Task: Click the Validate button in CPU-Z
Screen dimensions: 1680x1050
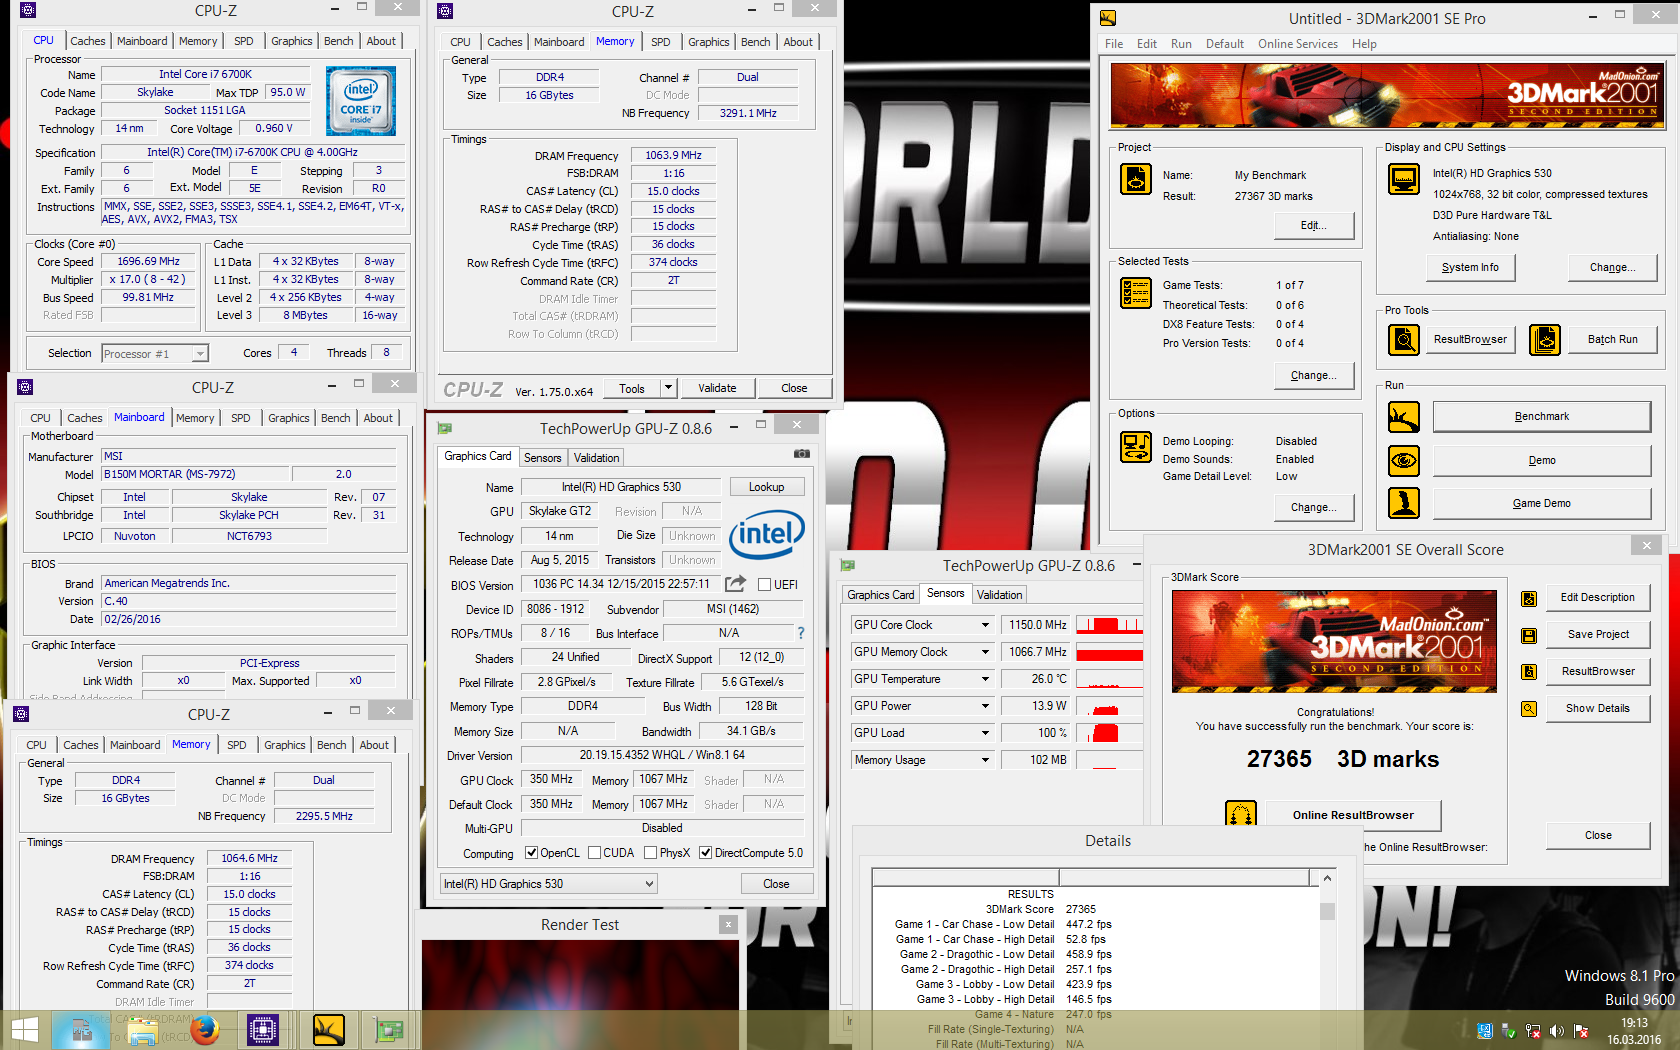Action: [717, 388]
